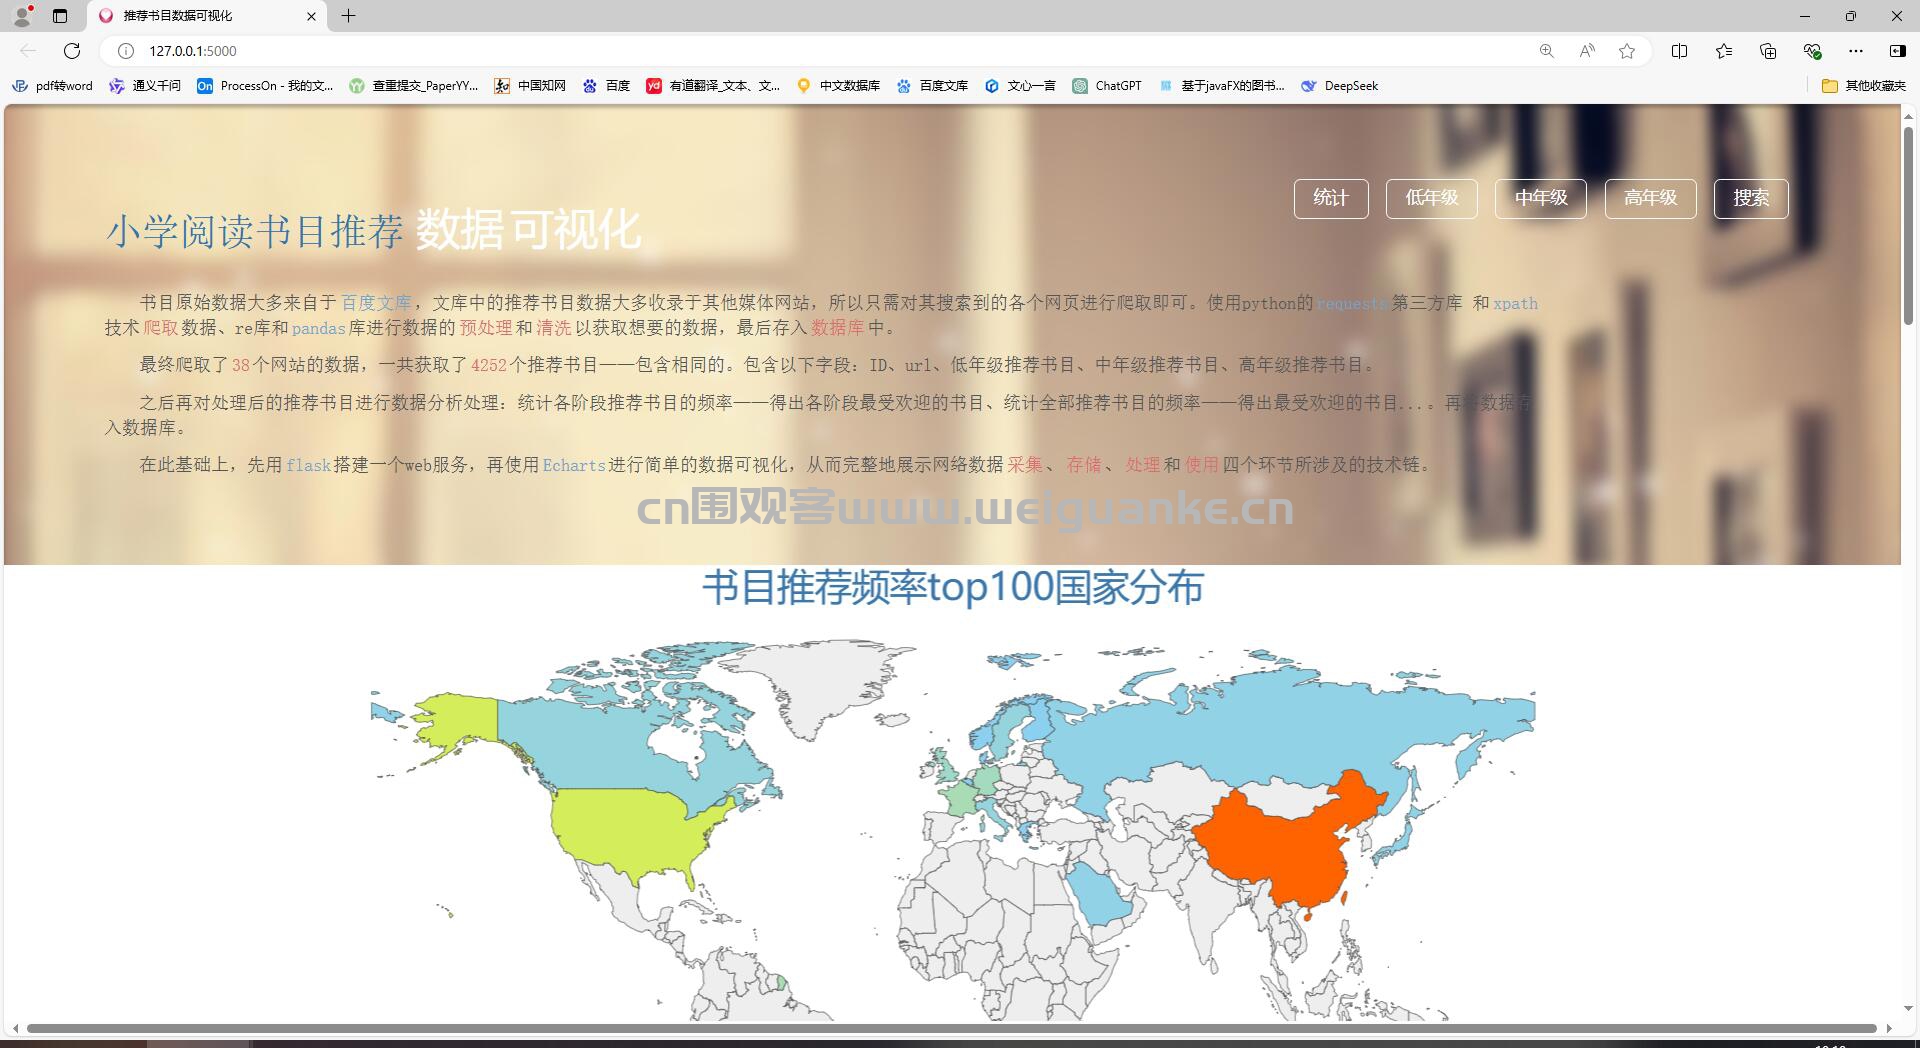1920x1048 pixels.
Task: Open the 查重提交_PaperYY bookmark
Action: (414, 86)
